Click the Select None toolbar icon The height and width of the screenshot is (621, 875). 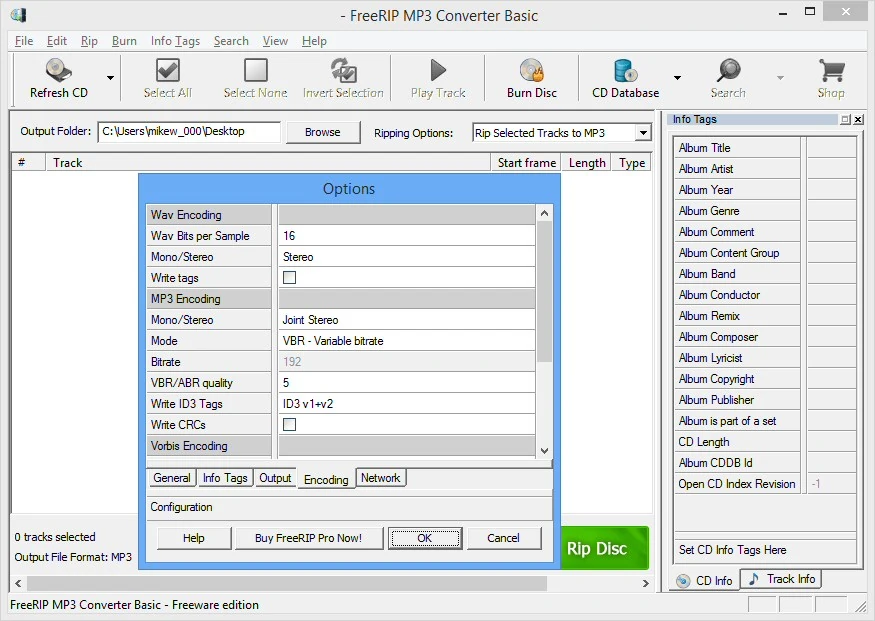[x=256, y=70]
